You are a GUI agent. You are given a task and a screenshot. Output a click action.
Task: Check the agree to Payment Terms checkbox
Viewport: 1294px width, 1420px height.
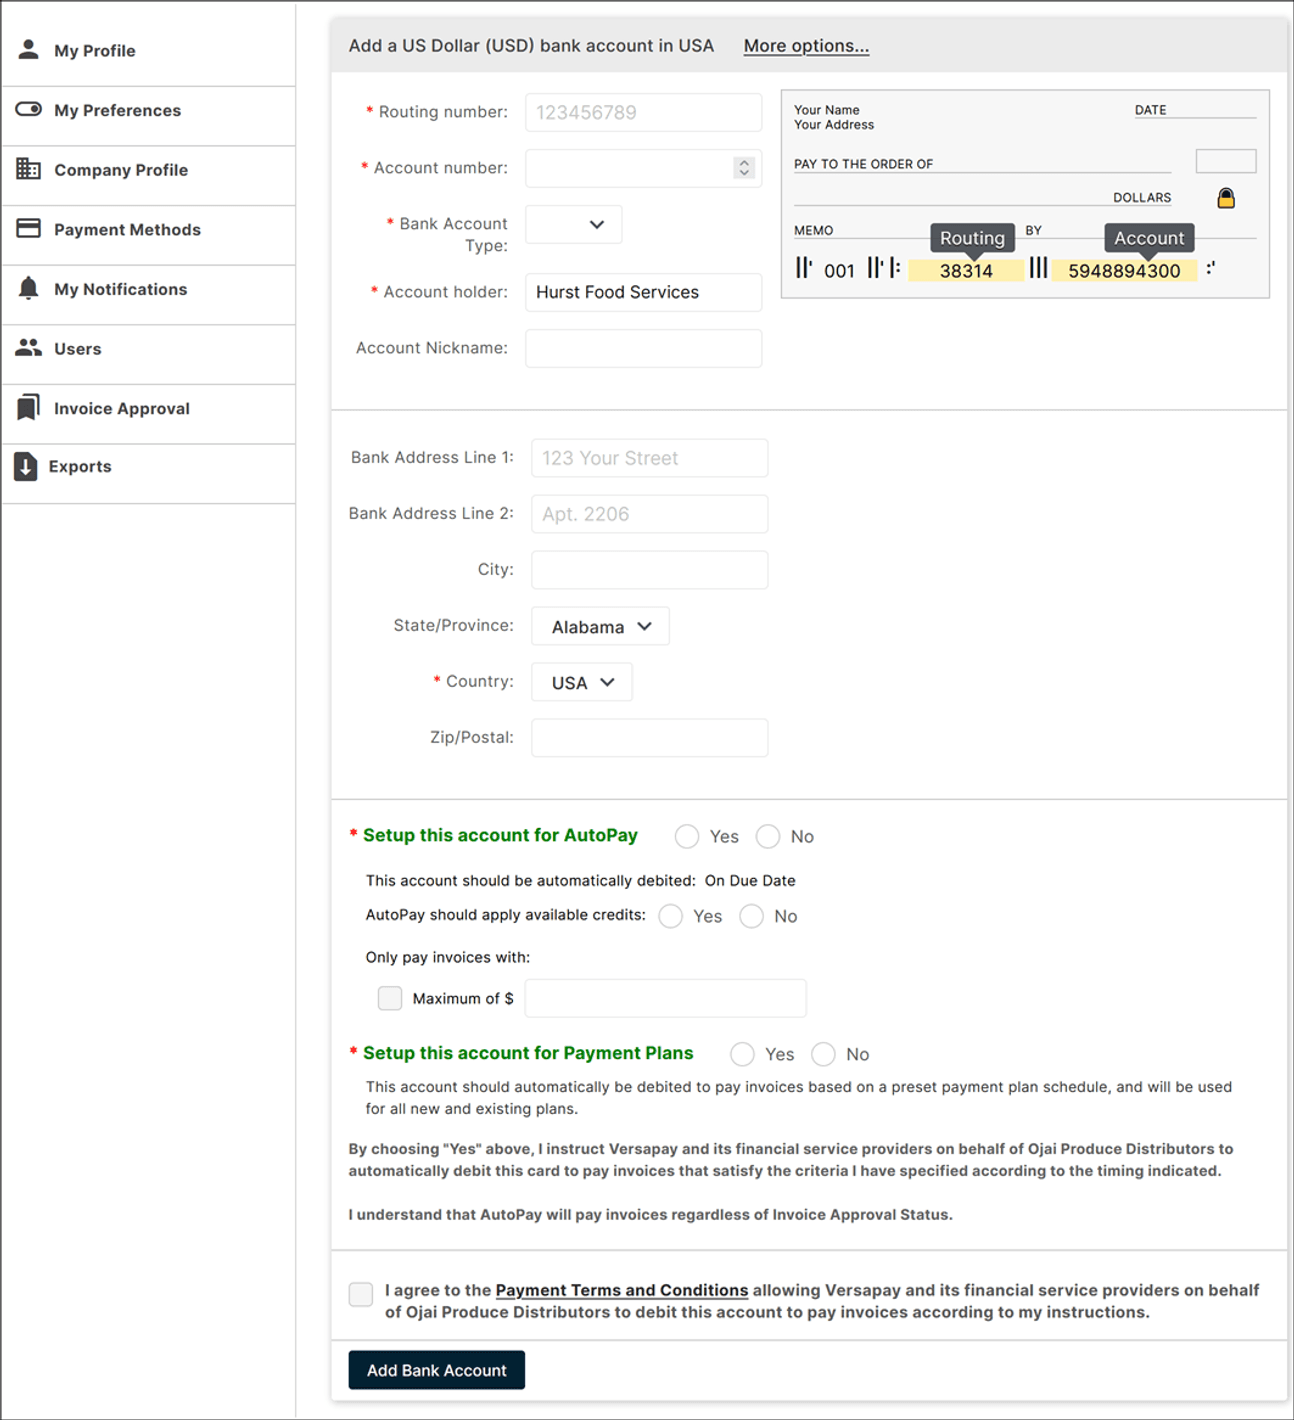pyautogui.click(x=361, y=1294)
